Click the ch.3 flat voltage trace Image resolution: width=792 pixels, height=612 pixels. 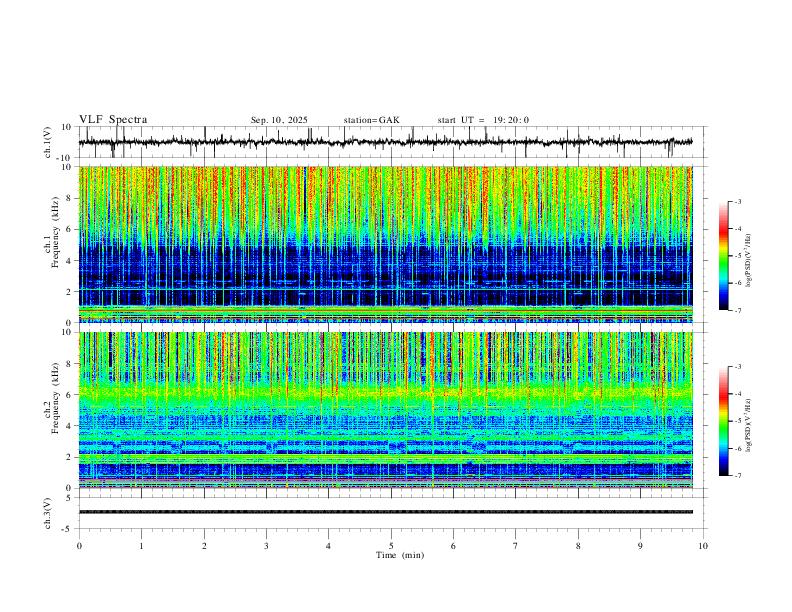tap(386, 512)
